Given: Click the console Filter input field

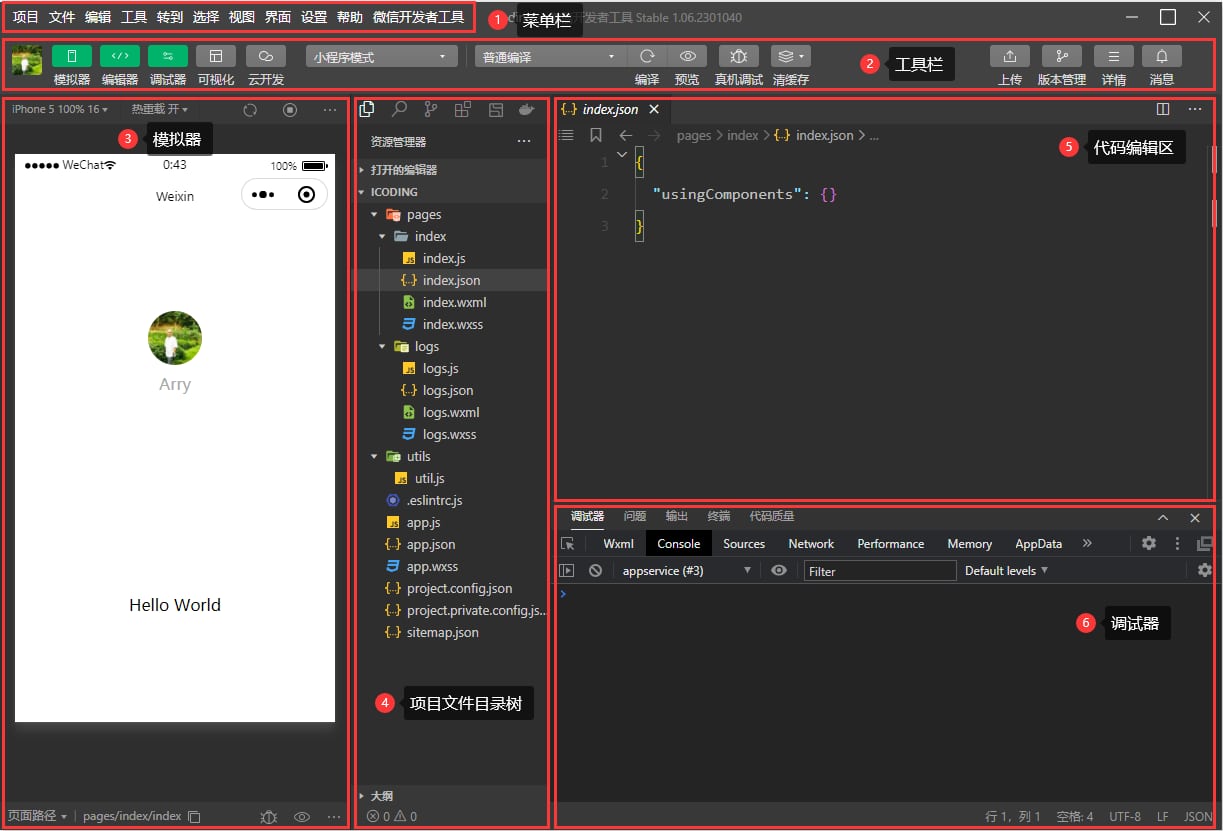Looking at the screenshot, I should tap(880, 571).
